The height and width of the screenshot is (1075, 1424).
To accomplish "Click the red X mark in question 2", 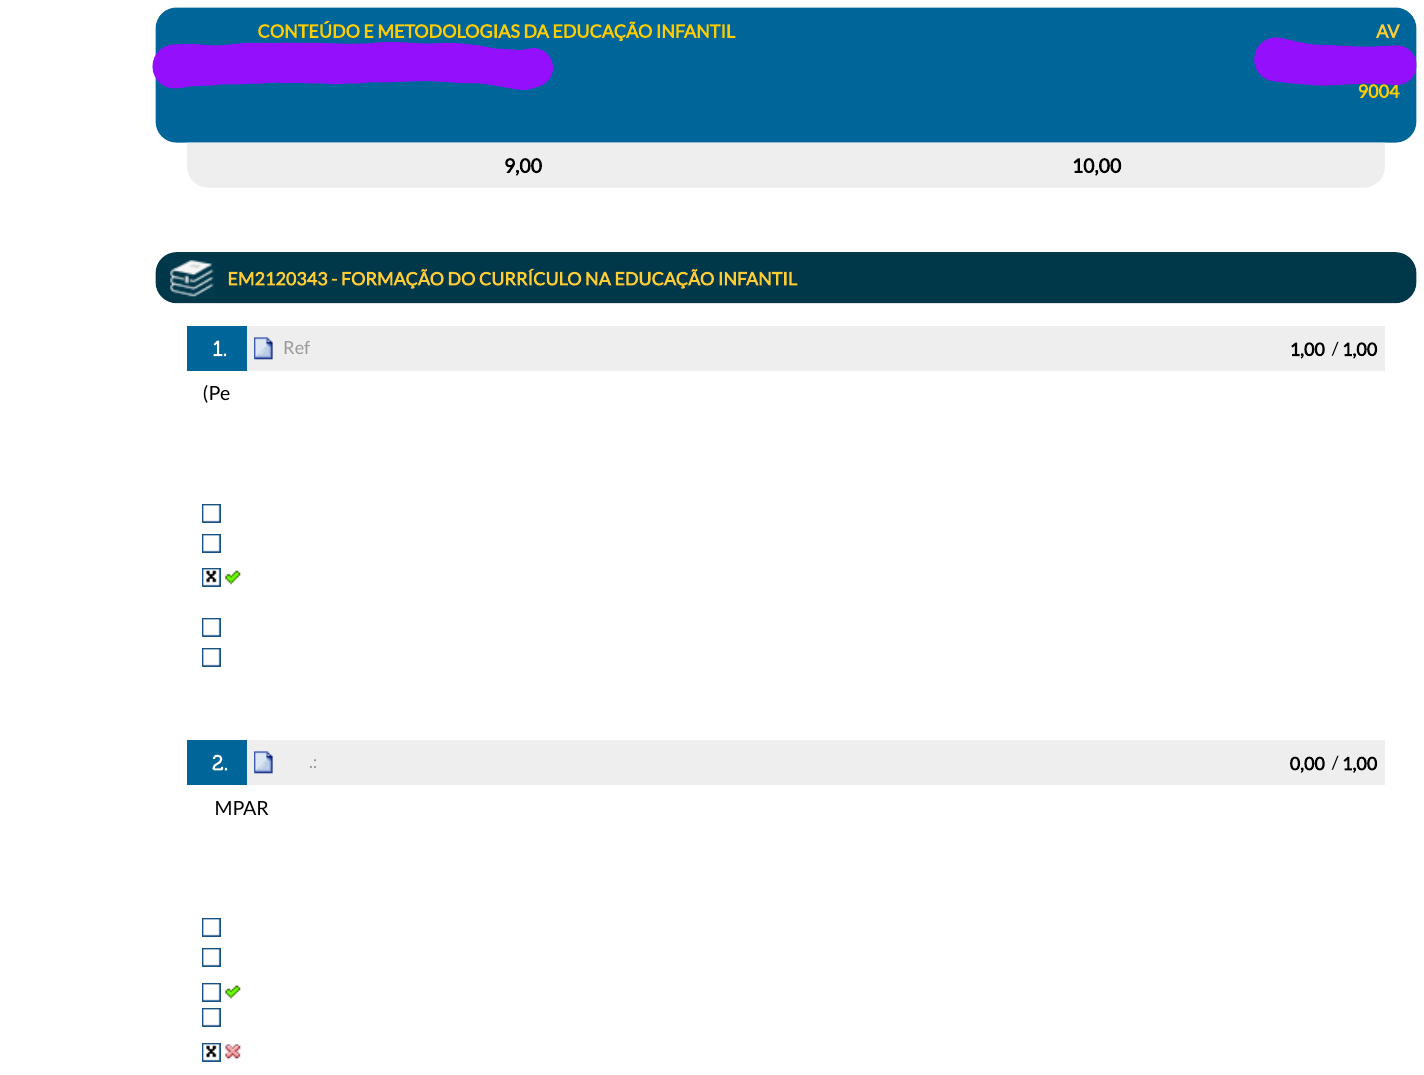I will click(233, 1052).
